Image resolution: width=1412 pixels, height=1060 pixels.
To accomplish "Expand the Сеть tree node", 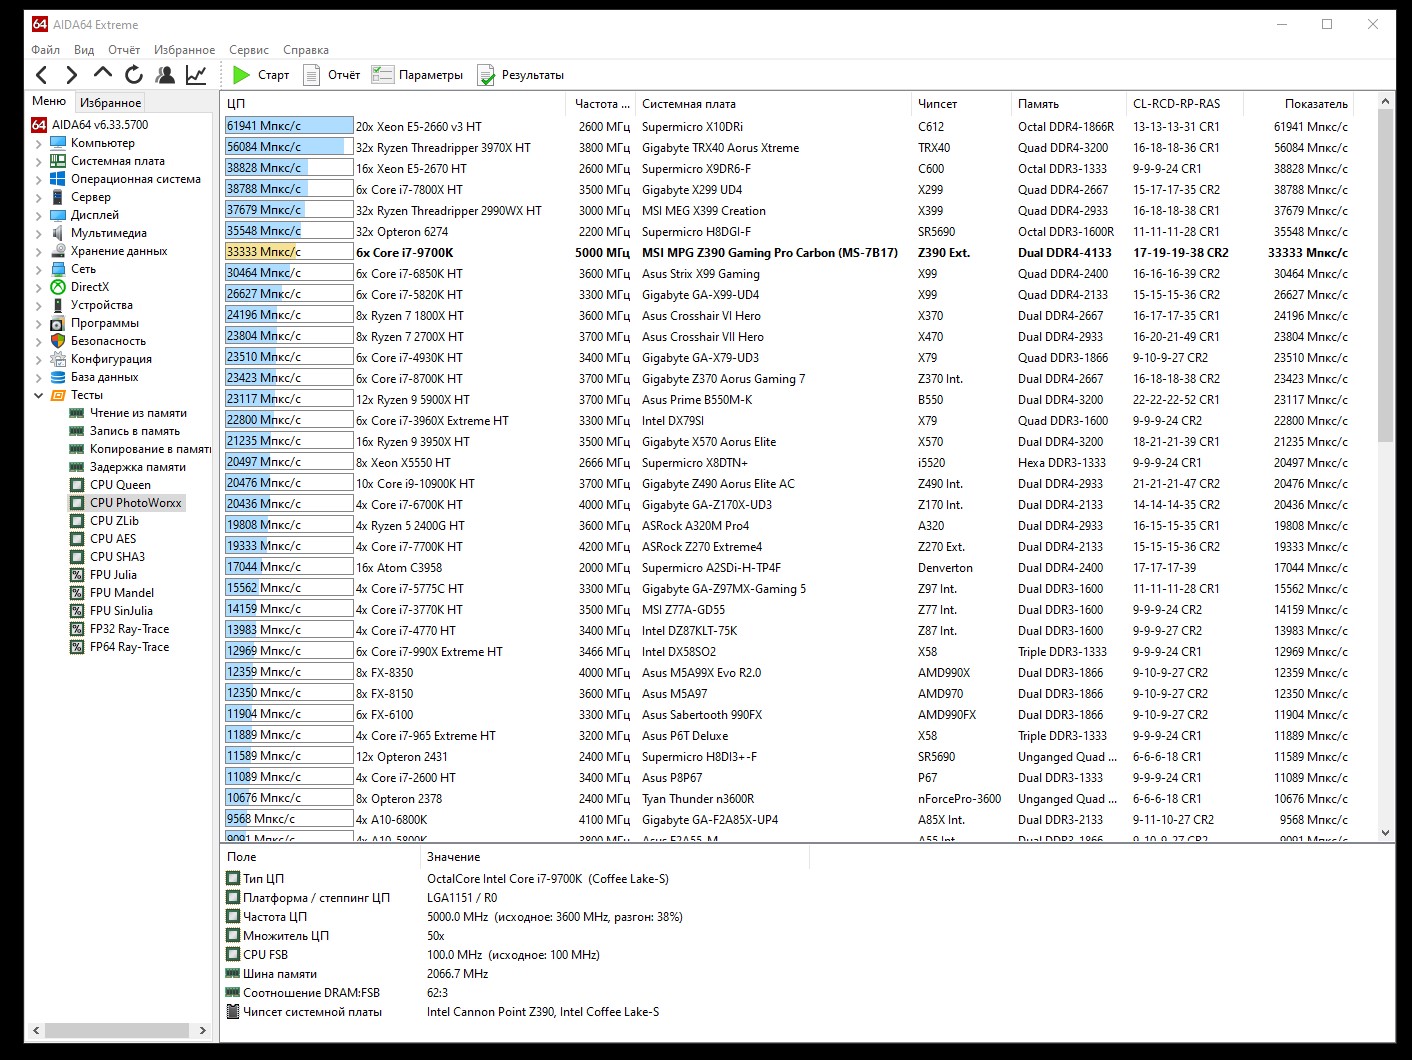I will (x=39, y=269).
